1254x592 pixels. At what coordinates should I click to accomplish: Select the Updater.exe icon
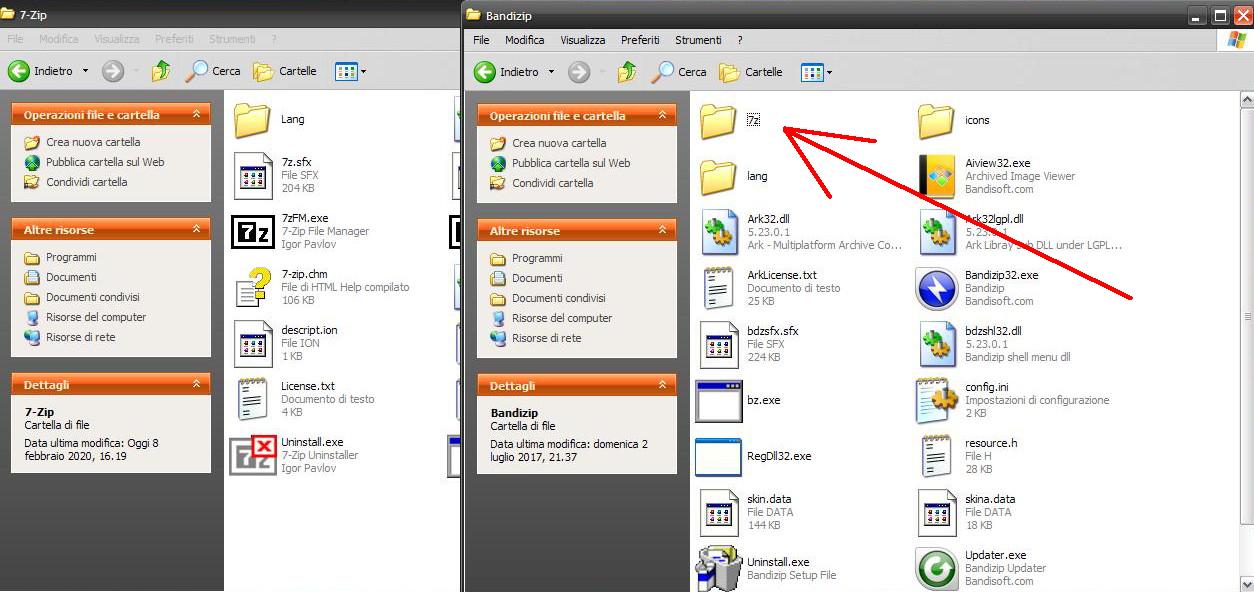click(x=936, y=568)
